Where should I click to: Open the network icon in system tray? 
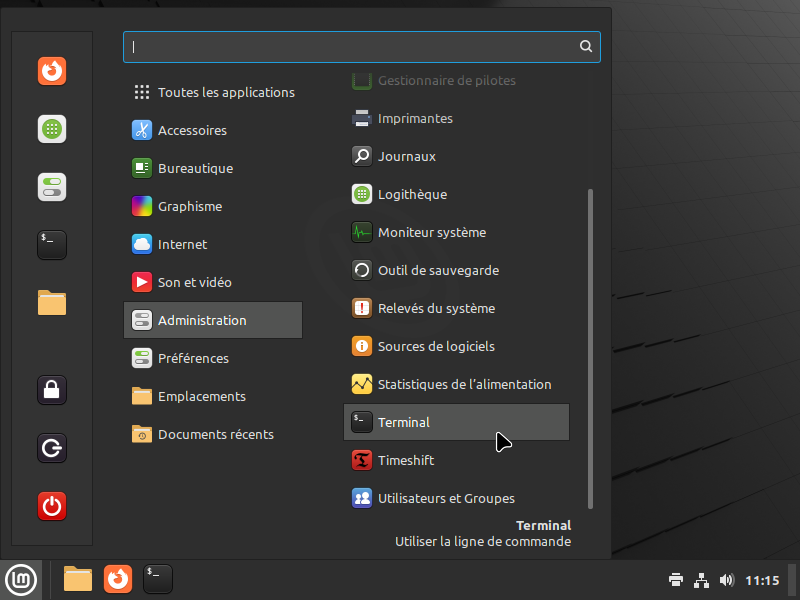coord(702,580)
